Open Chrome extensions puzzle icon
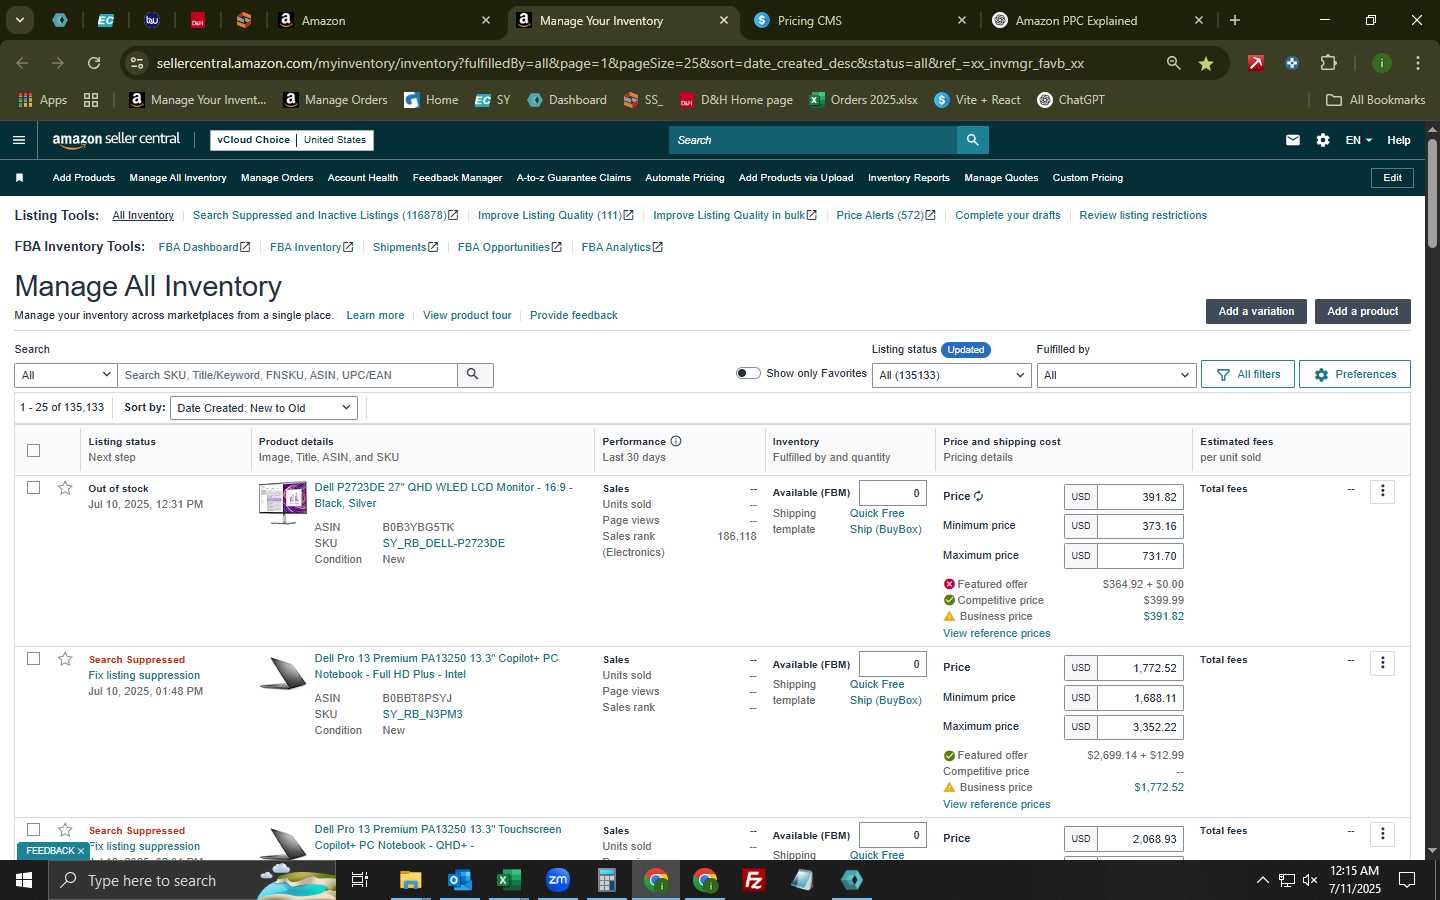Screen dimensions: 1440x900 tap(1328, 63)
